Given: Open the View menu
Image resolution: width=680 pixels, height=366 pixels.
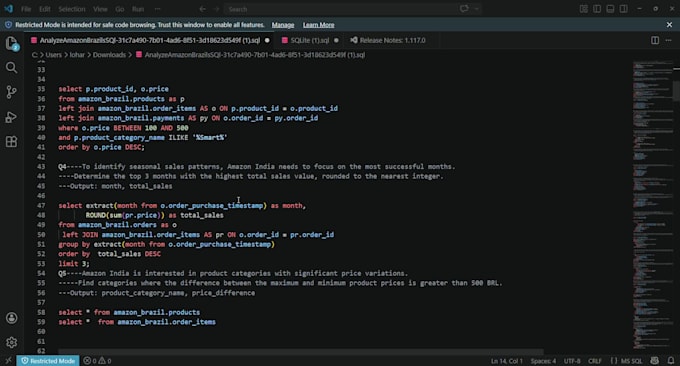Looking at the screenshot, I should [100, 9].
